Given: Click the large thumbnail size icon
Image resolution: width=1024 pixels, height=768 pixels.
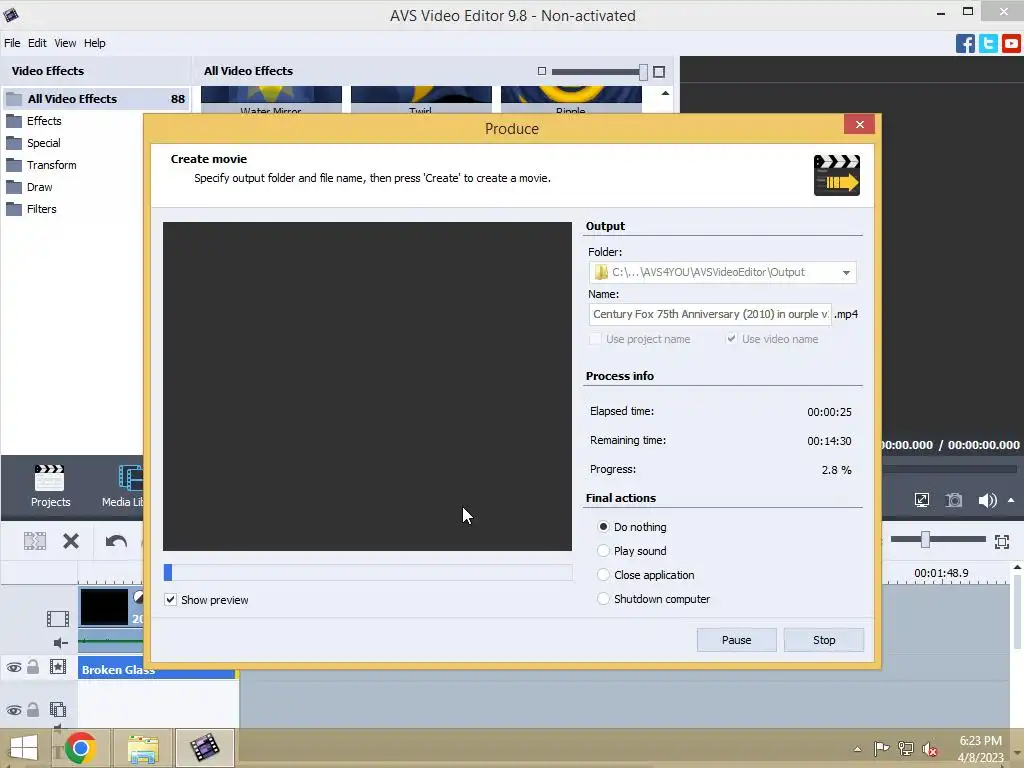Looking at the screenshot, I should tap(659, 72).
